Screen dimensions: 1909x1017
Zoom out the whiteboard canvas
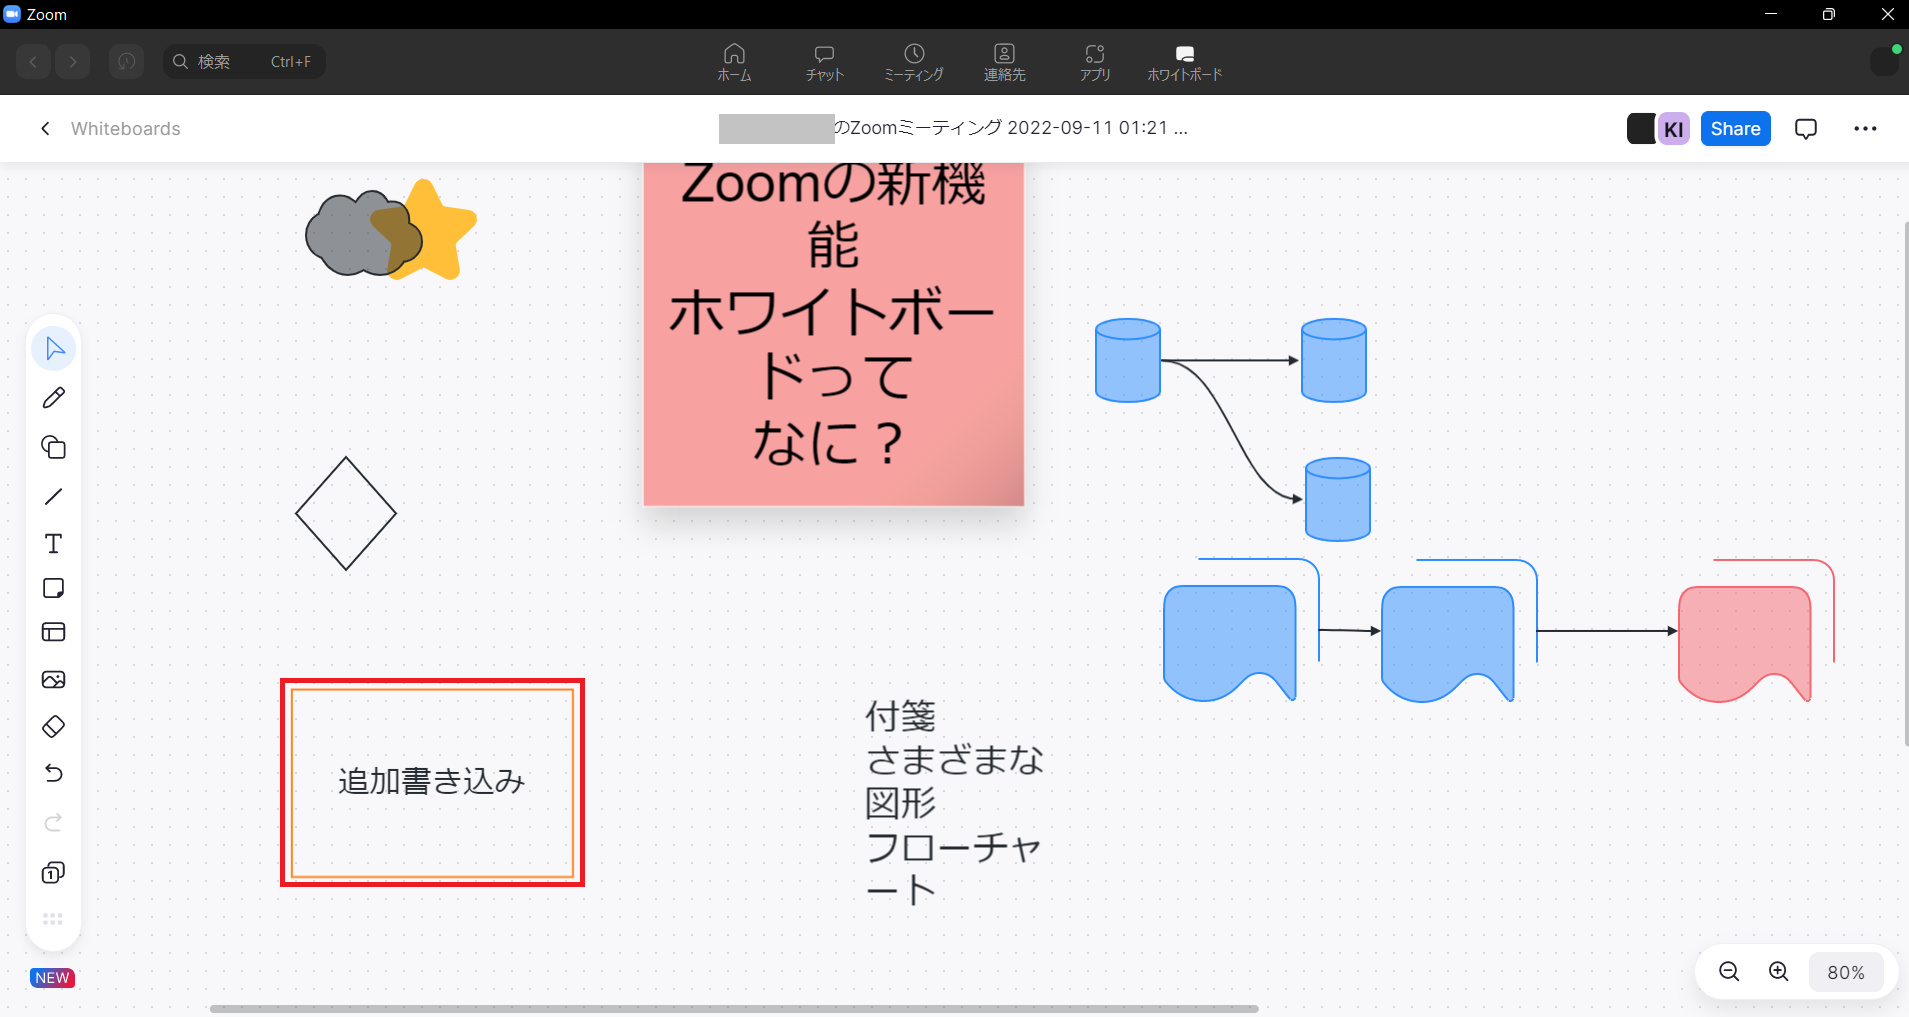1729,972
